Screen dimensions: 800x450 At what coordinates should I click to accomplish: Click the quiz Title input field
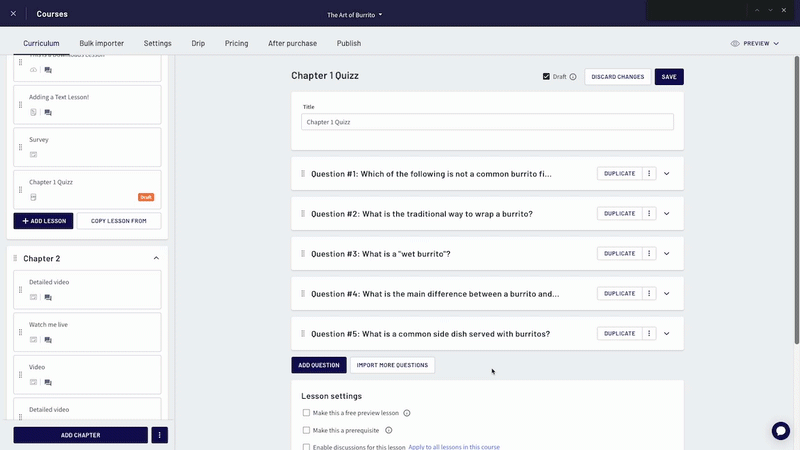pyautogui.click(x=487, y=122)
